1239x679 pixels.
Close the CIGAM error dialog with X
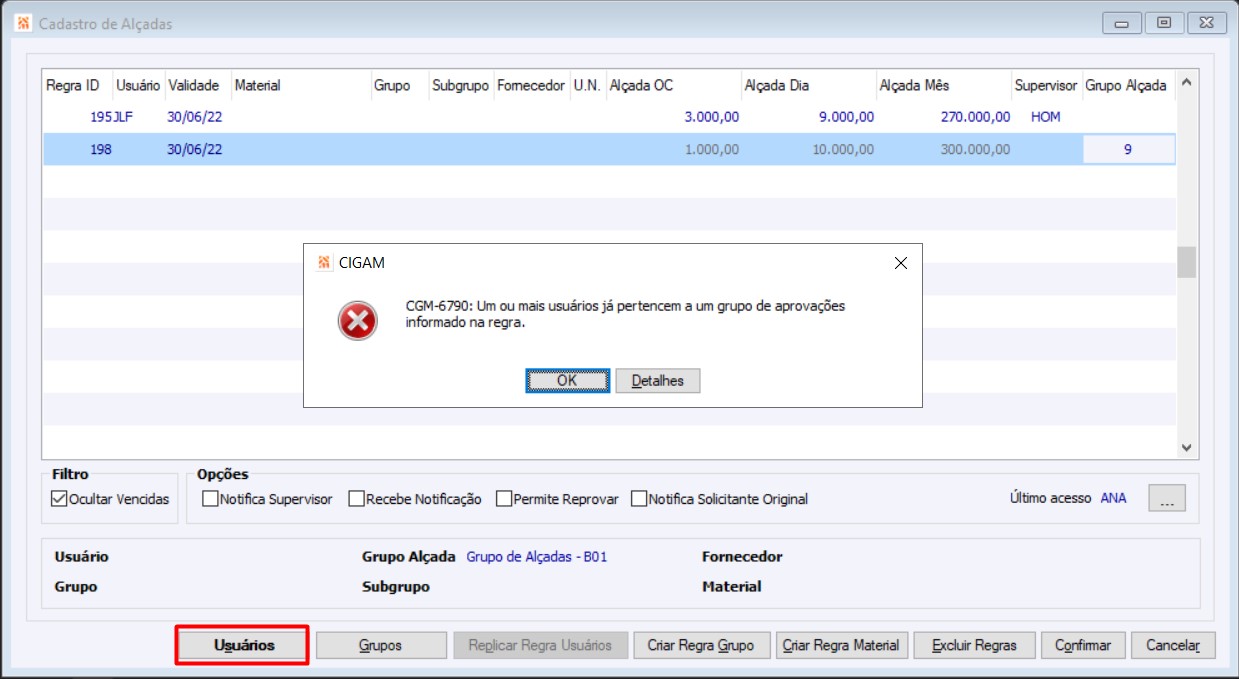point(900,263)
